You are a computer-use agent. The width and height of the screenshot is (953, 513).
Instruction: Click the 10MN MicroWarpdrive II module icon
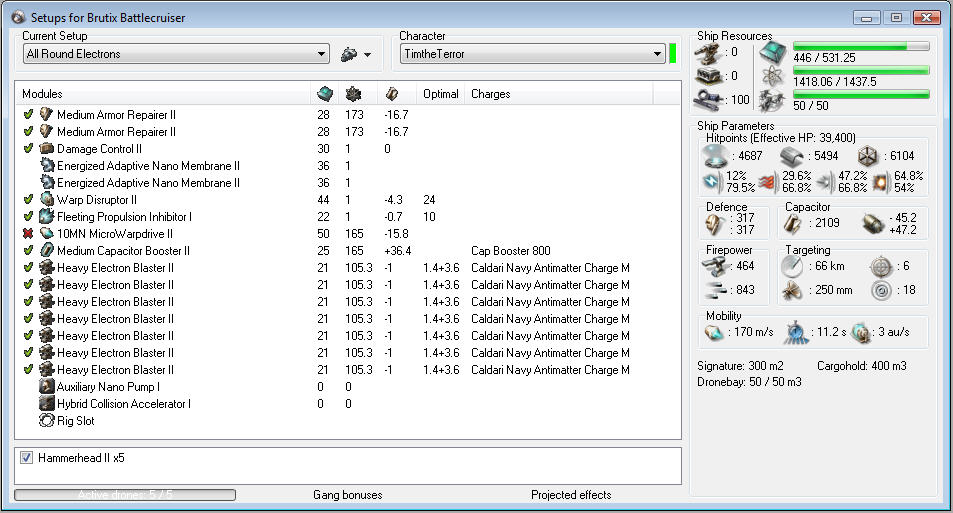coord(47,233)
